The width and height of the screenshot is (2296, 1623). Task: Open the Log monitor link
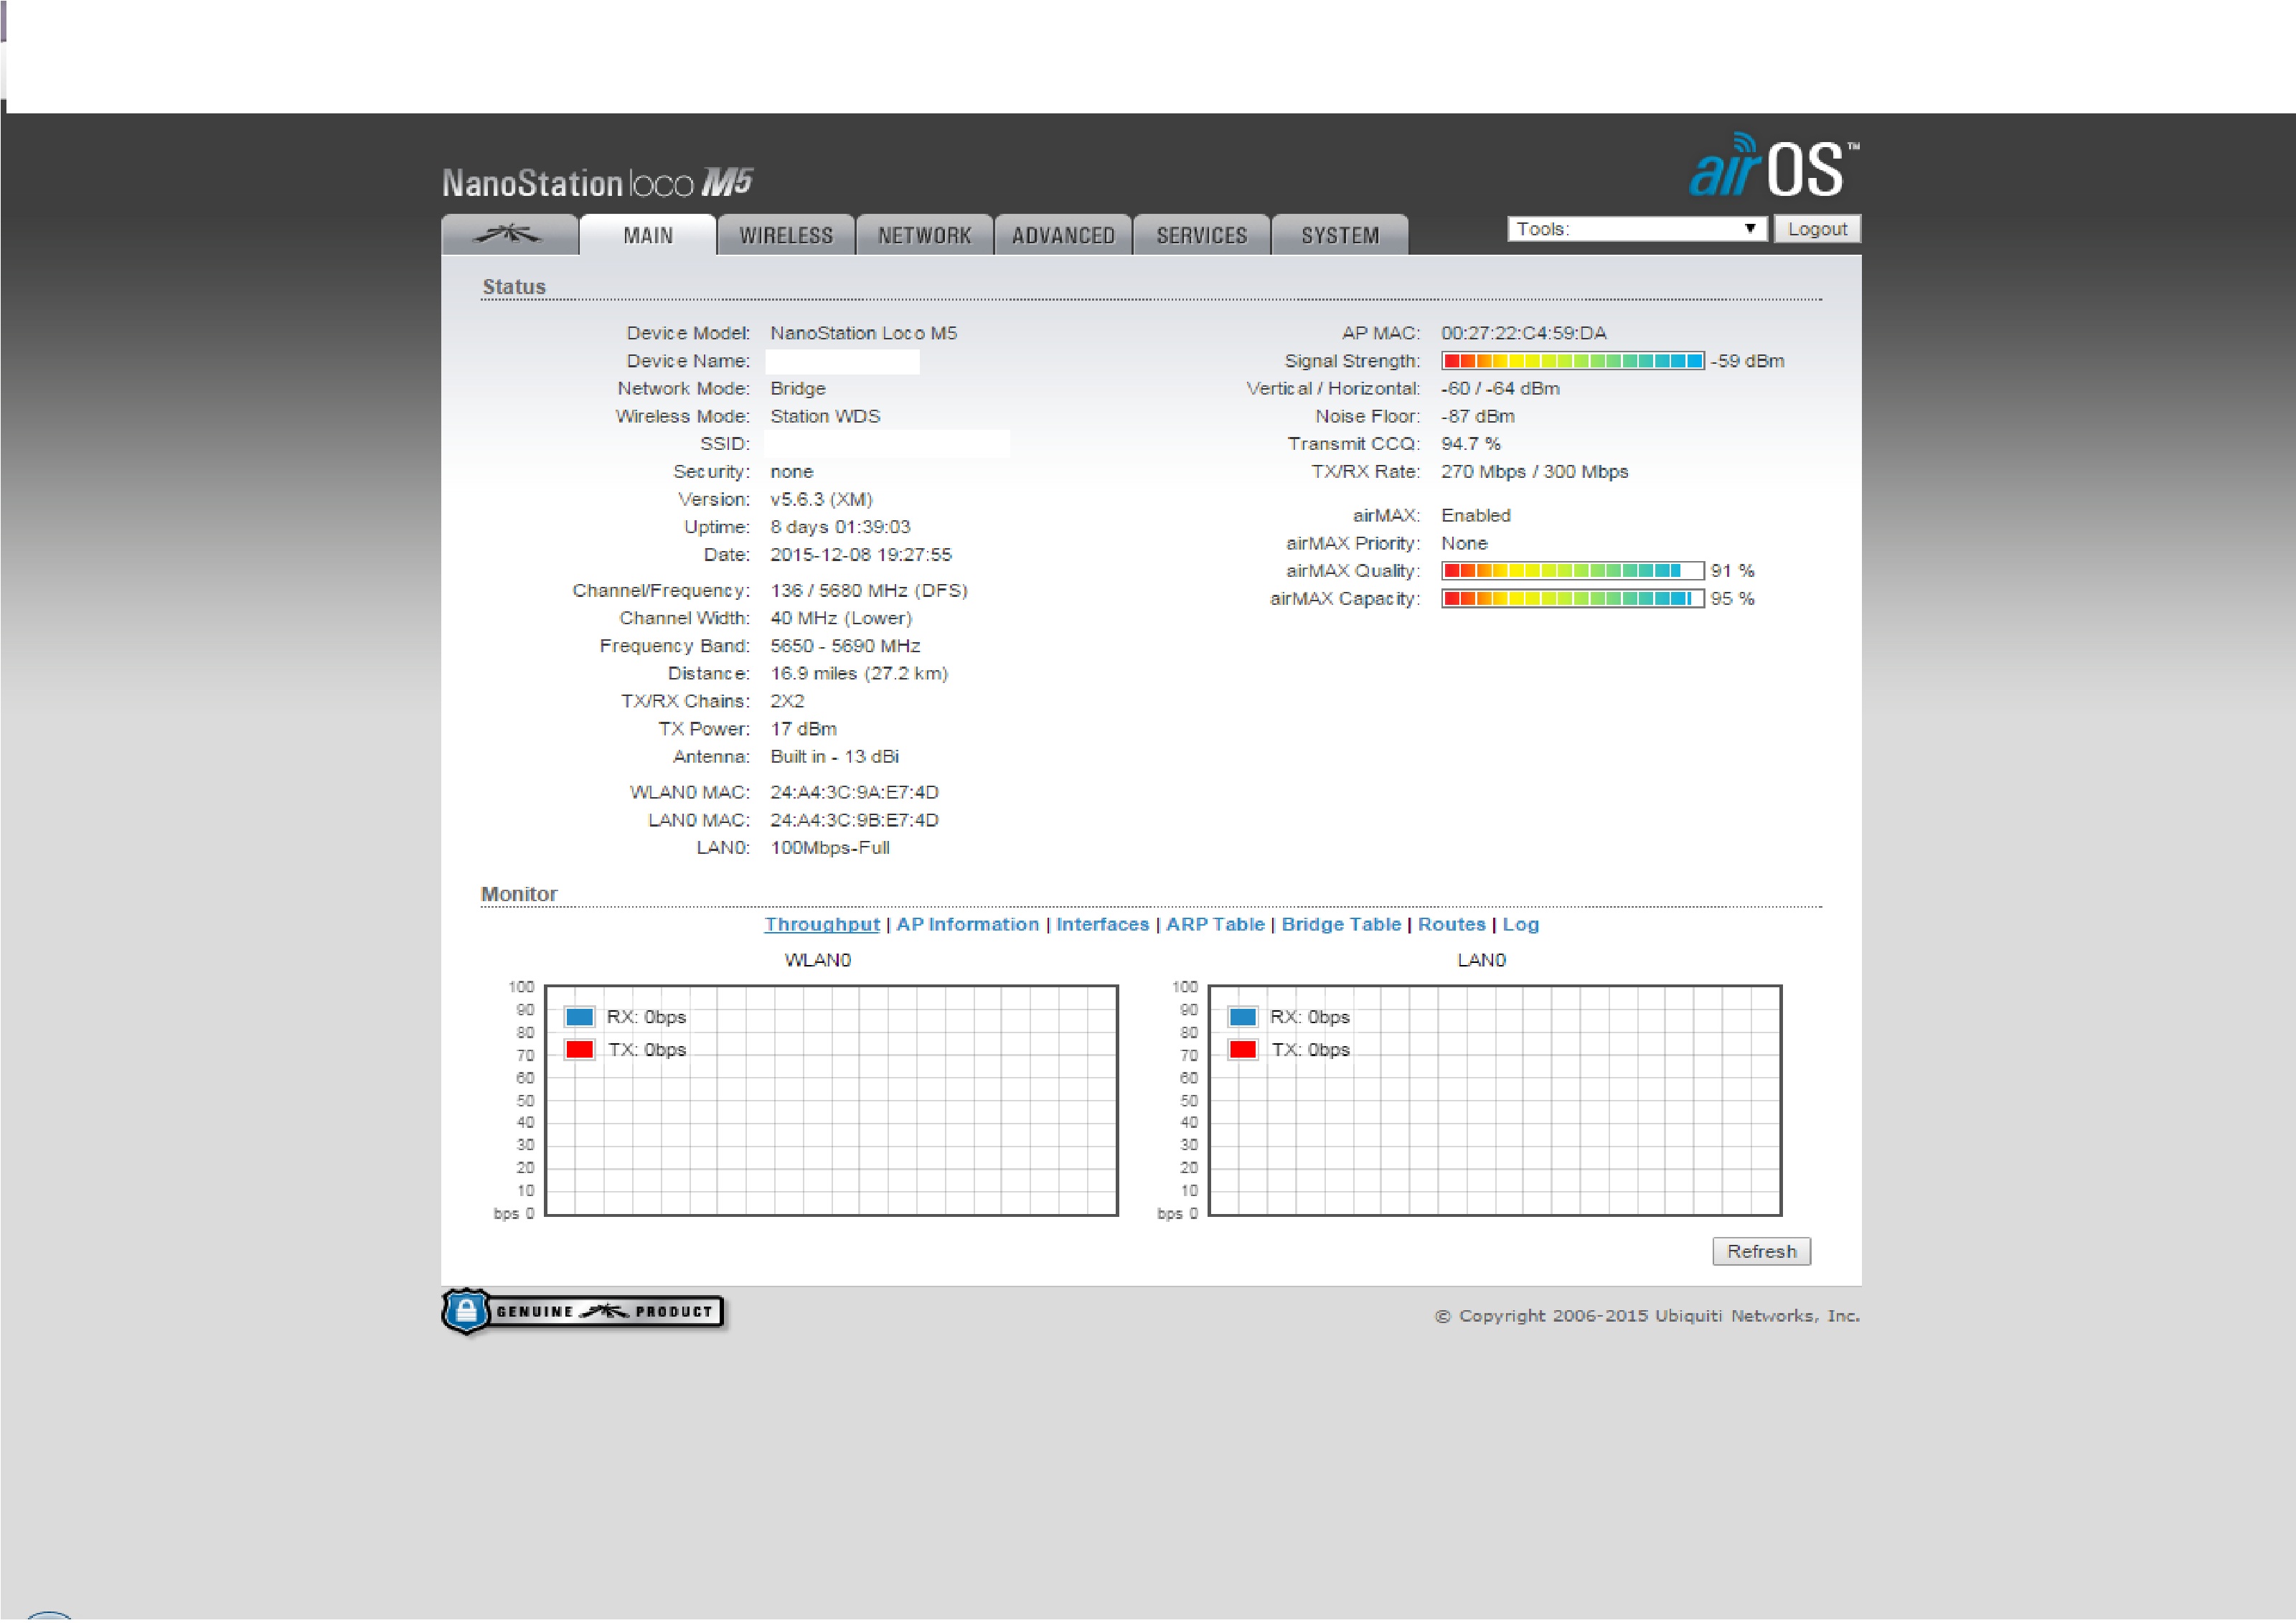1520,925
